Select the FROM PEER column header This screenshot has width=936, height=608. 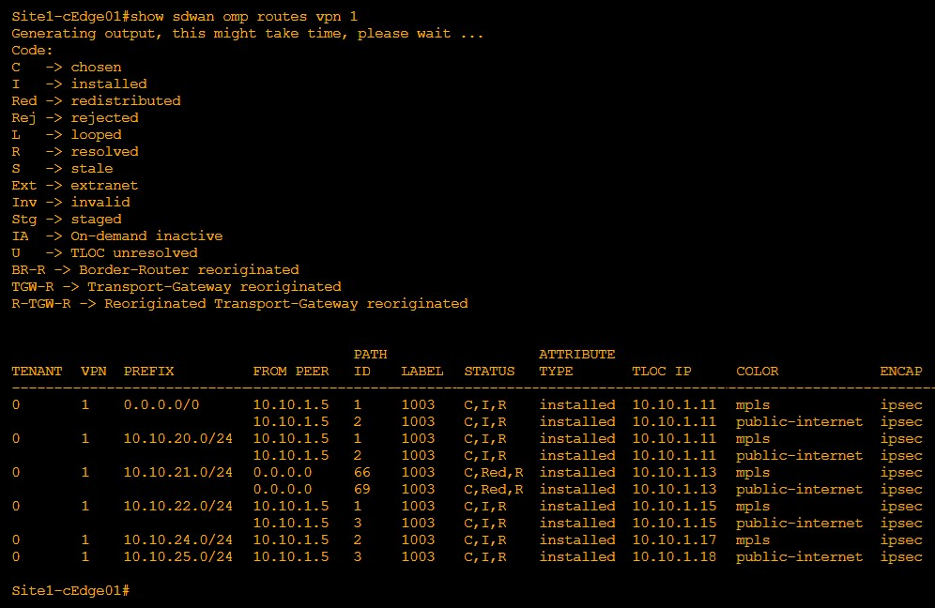click(x=290, y=371)
